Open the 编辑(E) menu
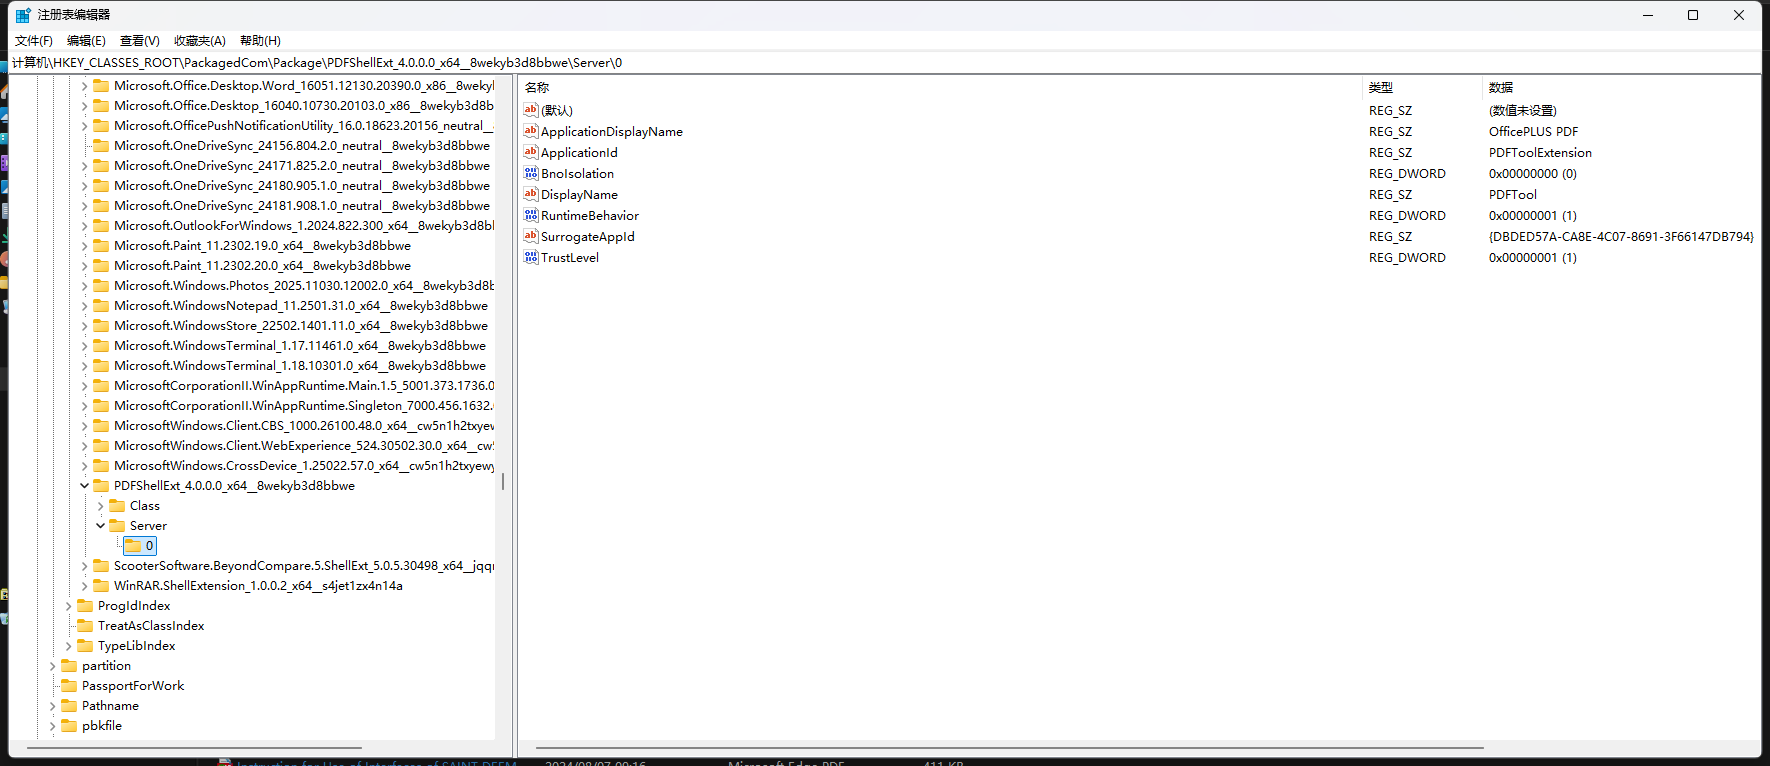The image size is (1770, 766). coord(86,41)
